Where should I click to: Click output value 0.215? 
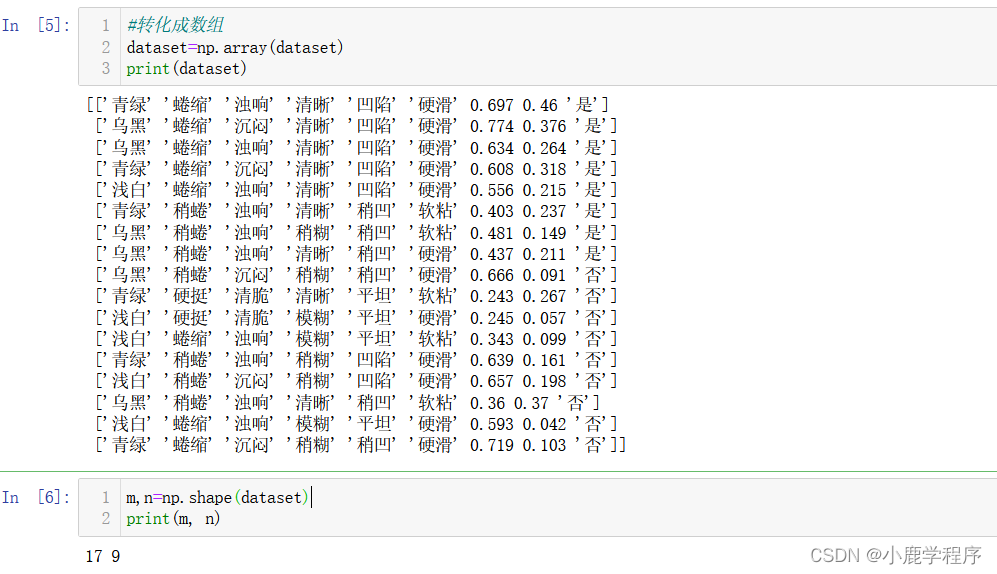tap(544, 190)
